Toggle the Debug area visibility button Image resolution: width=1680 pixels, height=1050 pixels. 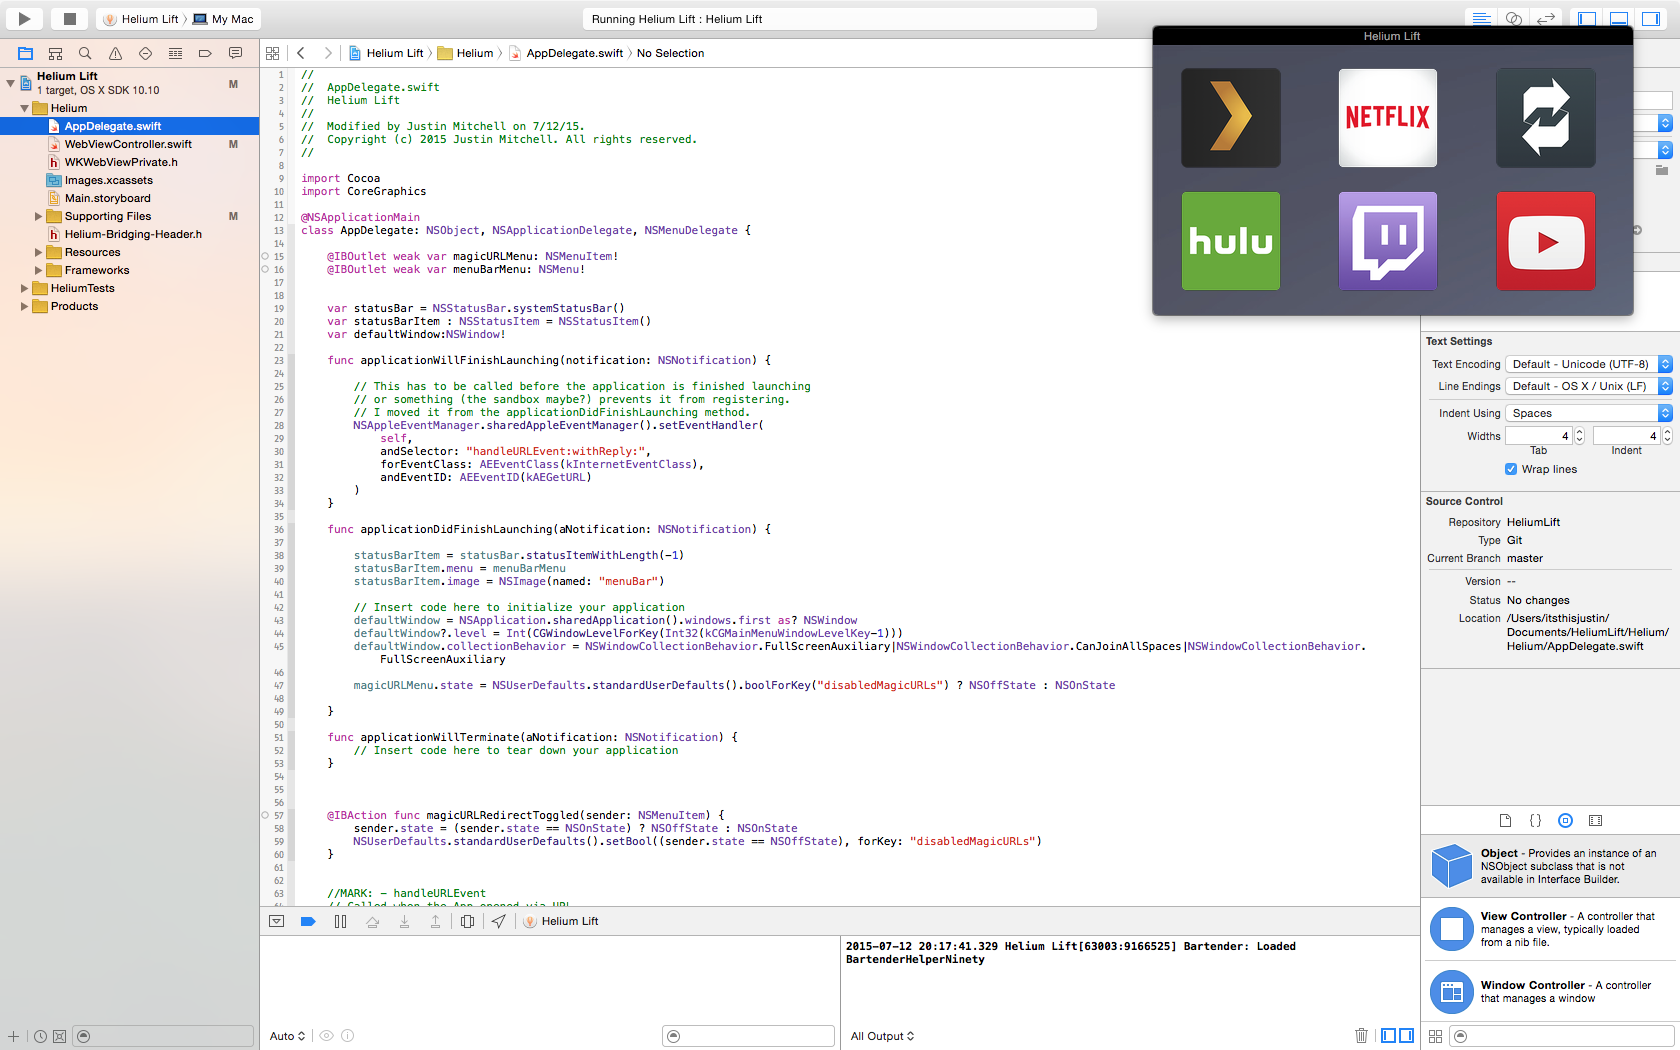tap(1619, 18)
